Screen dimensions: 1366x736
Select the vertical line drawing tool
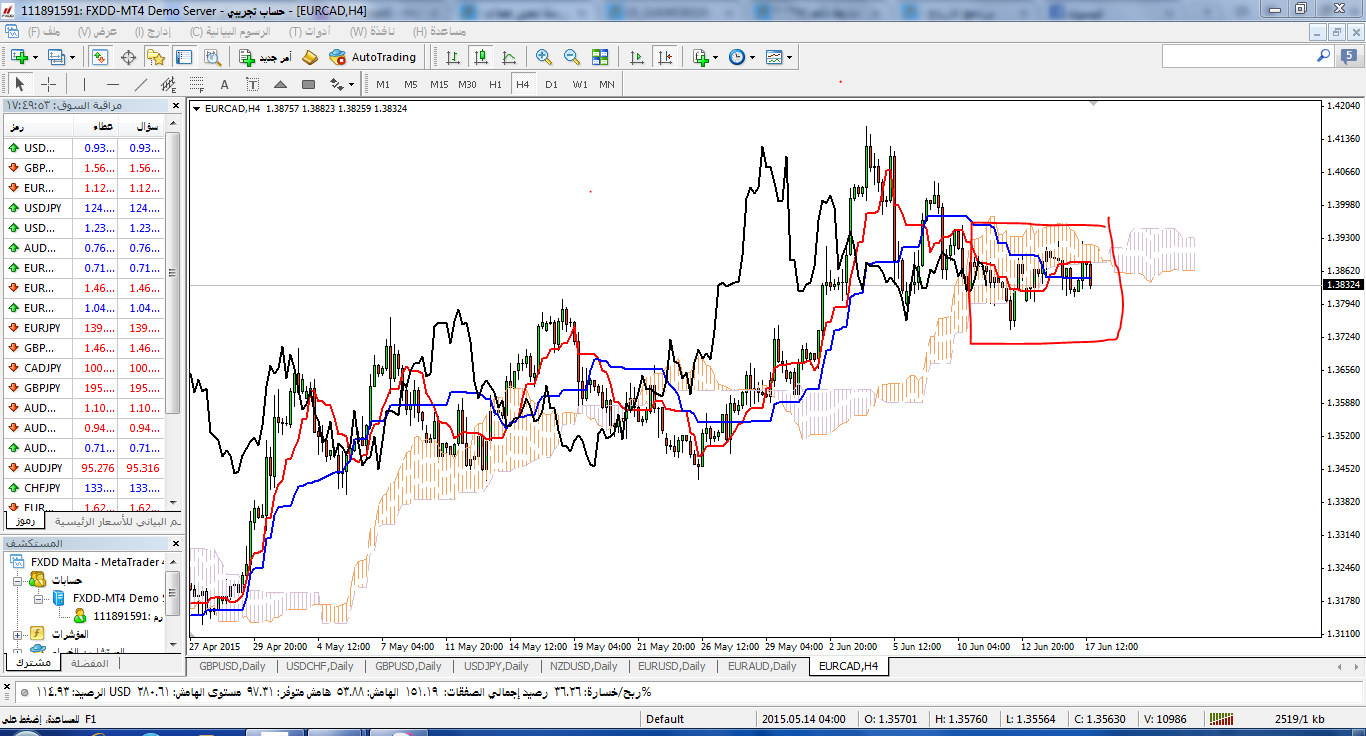click(x=85, y=84)
